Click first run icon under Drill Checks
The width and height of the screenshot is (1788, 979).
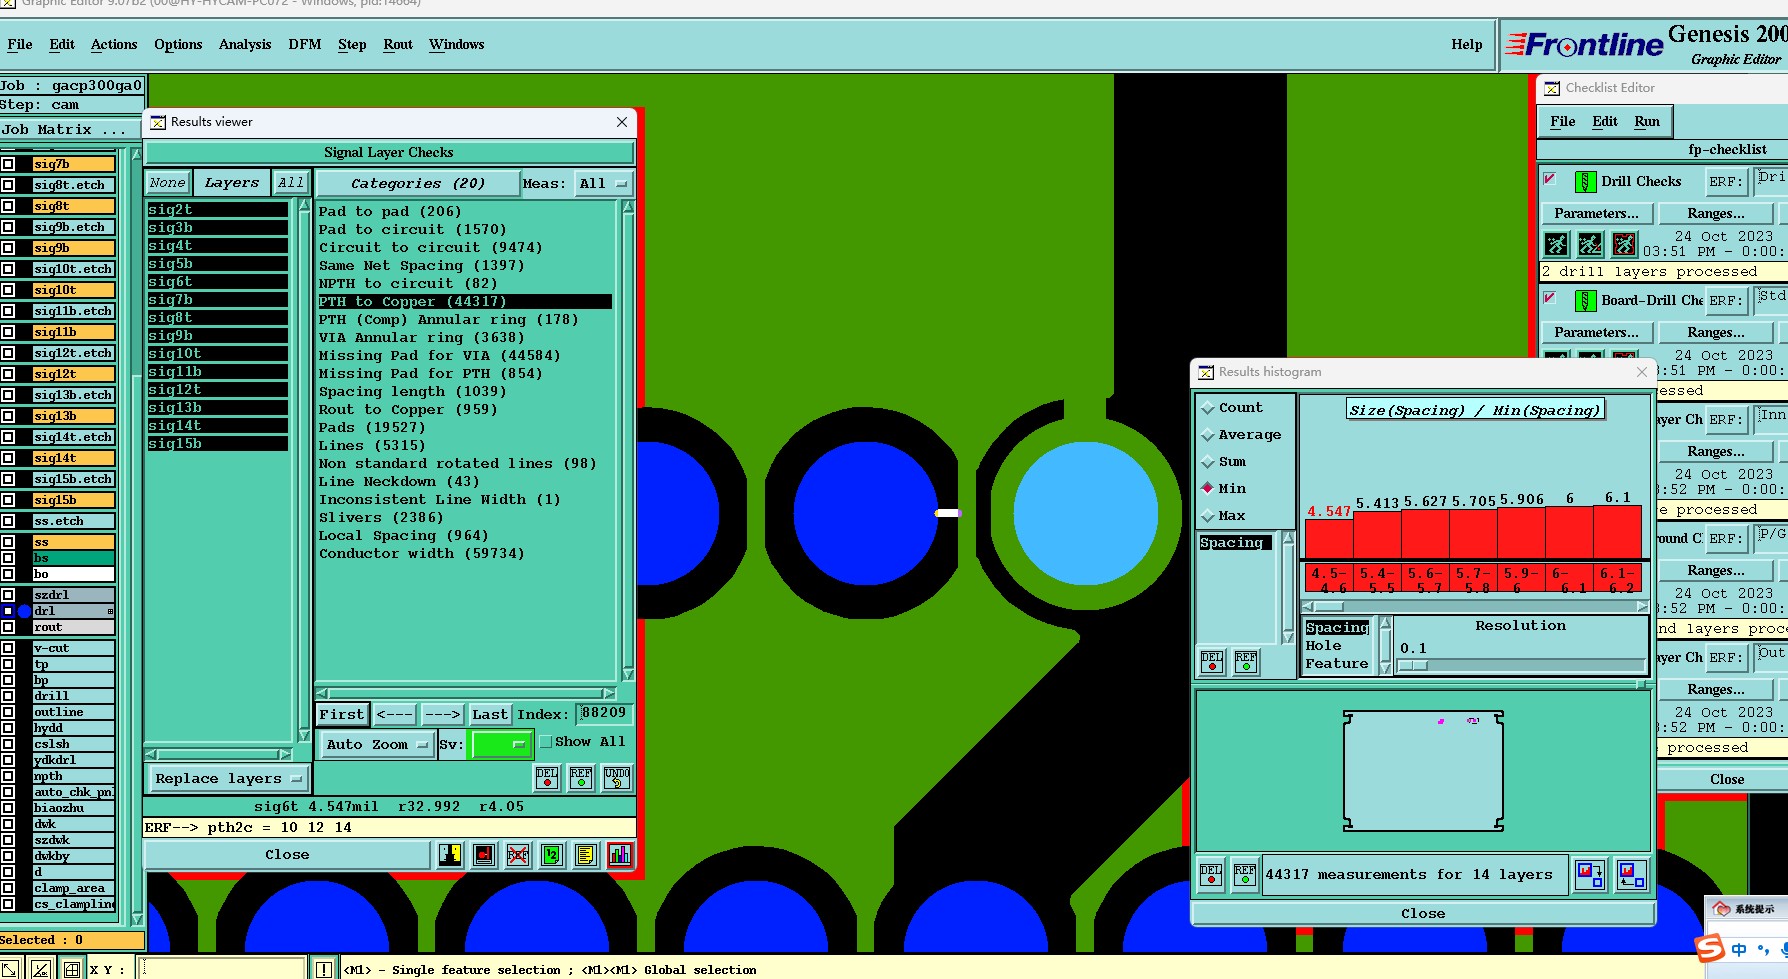(1556, 244)
